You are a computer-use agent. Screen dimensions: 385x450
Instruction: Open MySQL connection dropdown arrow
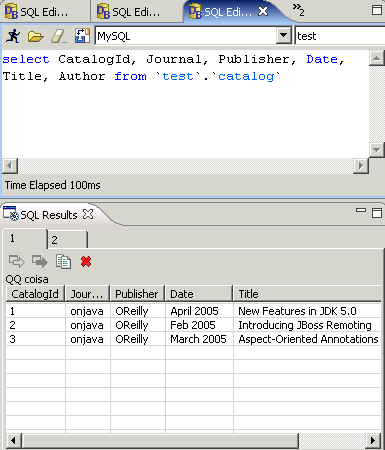[284, 35]
